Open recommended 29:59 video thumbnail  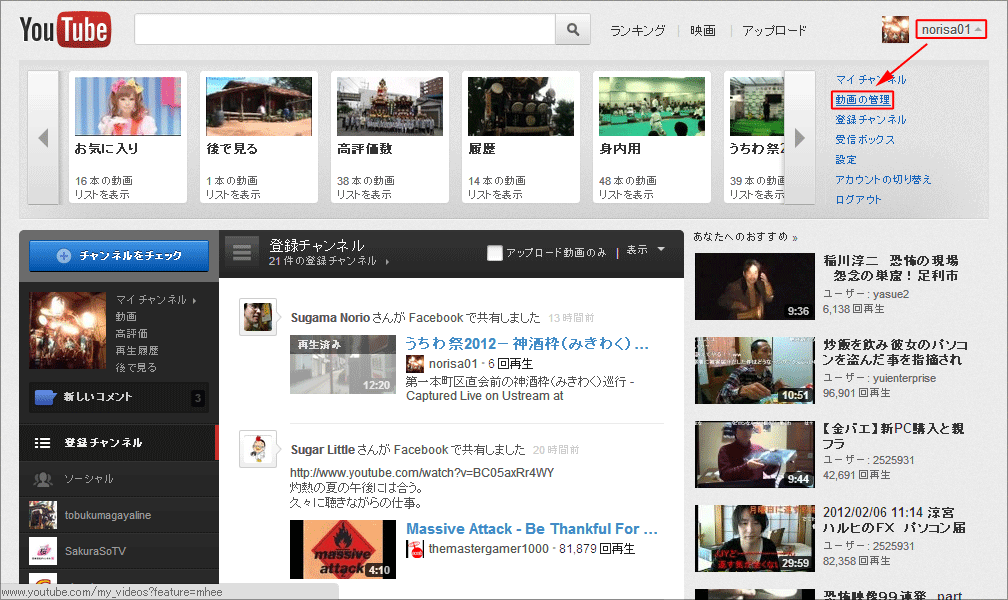coord(755,538)
